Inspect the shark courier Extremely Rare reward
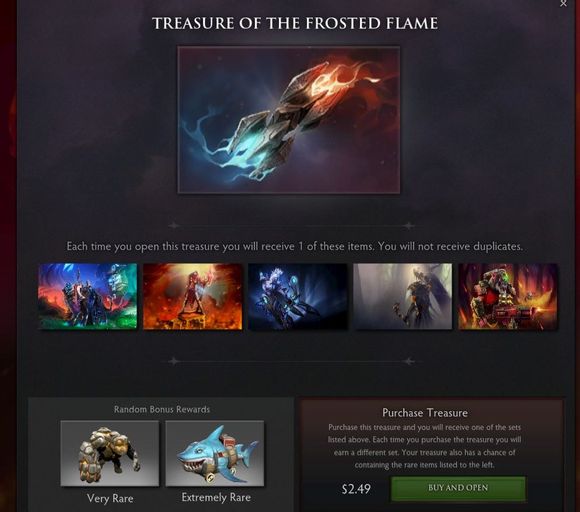The image size is (580, 512). coord(215,453)
